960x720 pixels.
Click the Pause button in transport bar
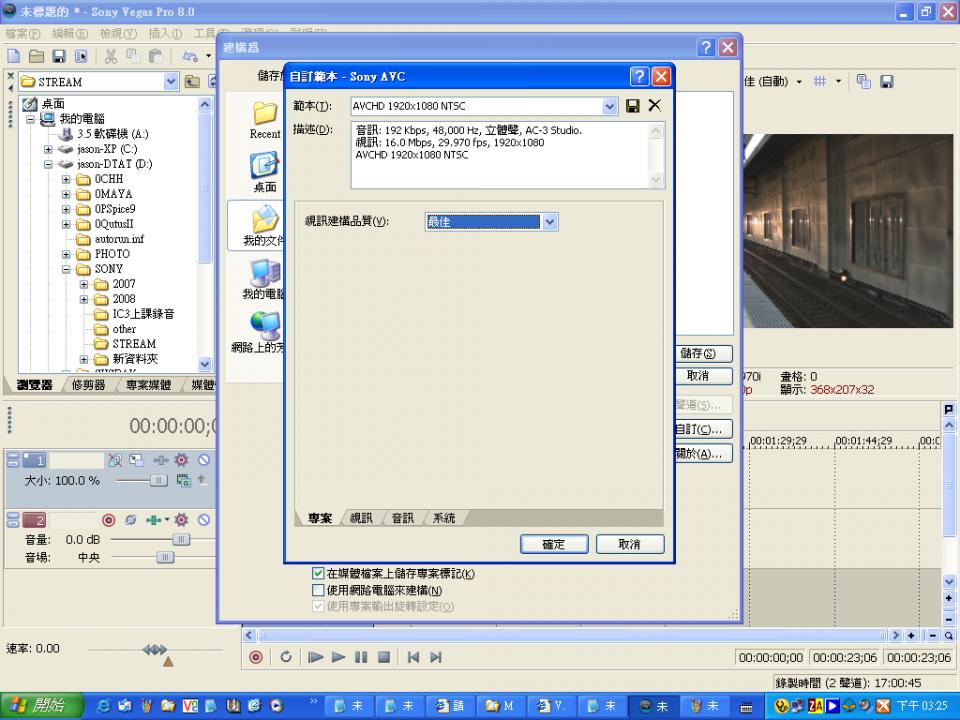coord(361,657)
